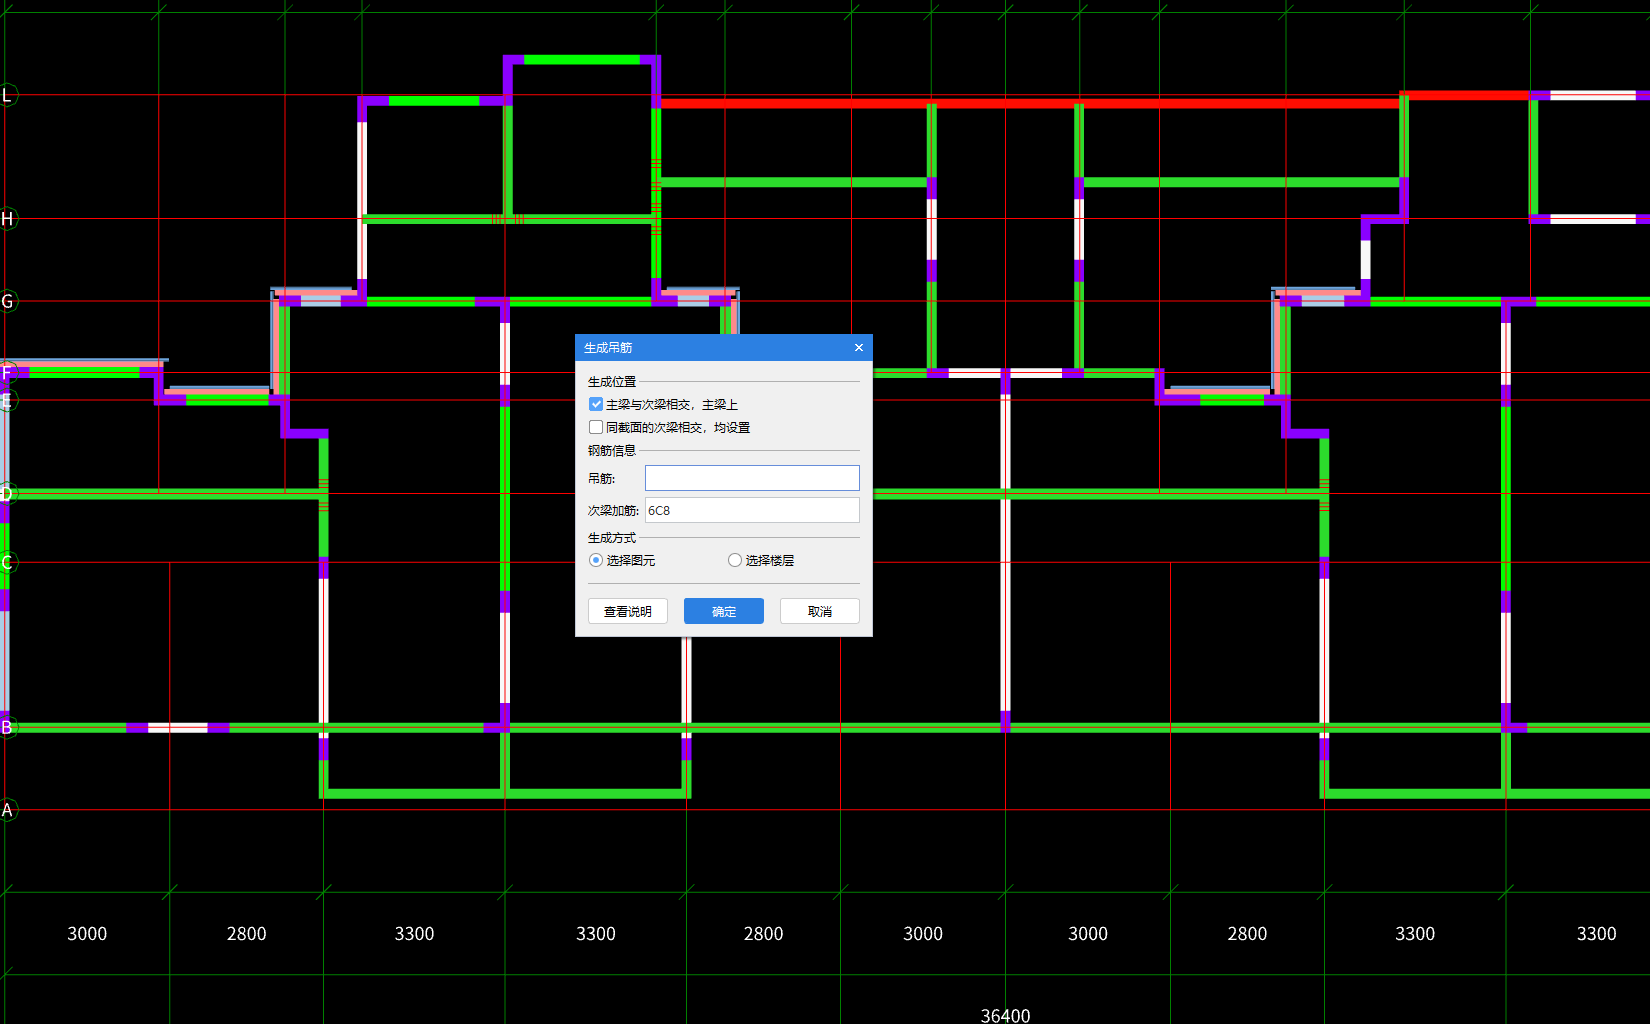The width and height of the screenshot is (1650, 1024).
Task: Close the 生成吊筋 dialog with X
Action: pyautogui.click(x=859, y=347)
